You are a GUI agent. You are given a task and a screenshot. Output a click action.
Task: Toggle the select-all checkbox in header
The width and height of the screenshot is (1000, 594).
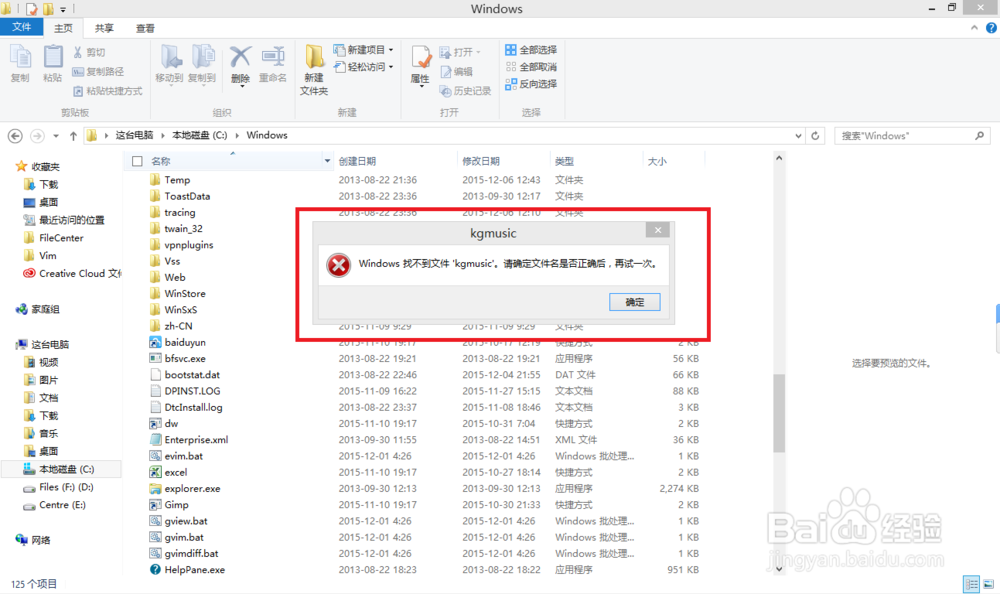(x=137, y=161)
